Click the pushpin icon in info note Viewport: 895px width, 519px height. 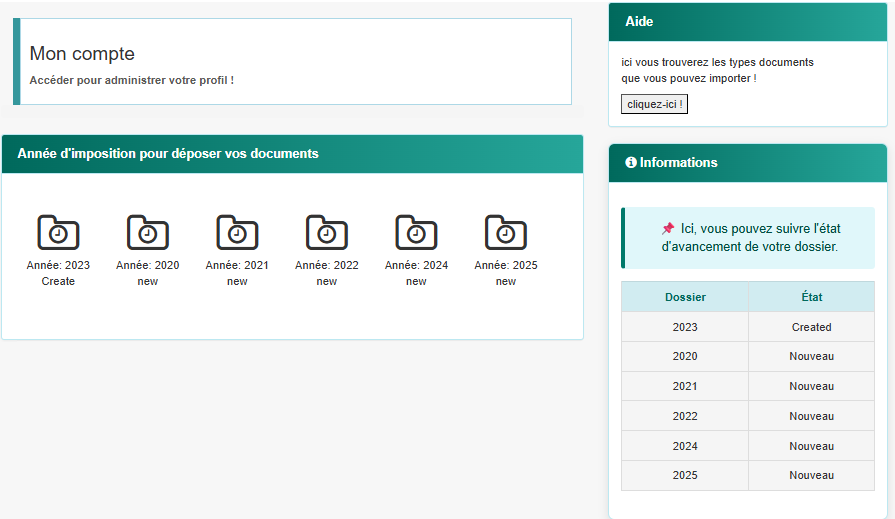[668, 228]
